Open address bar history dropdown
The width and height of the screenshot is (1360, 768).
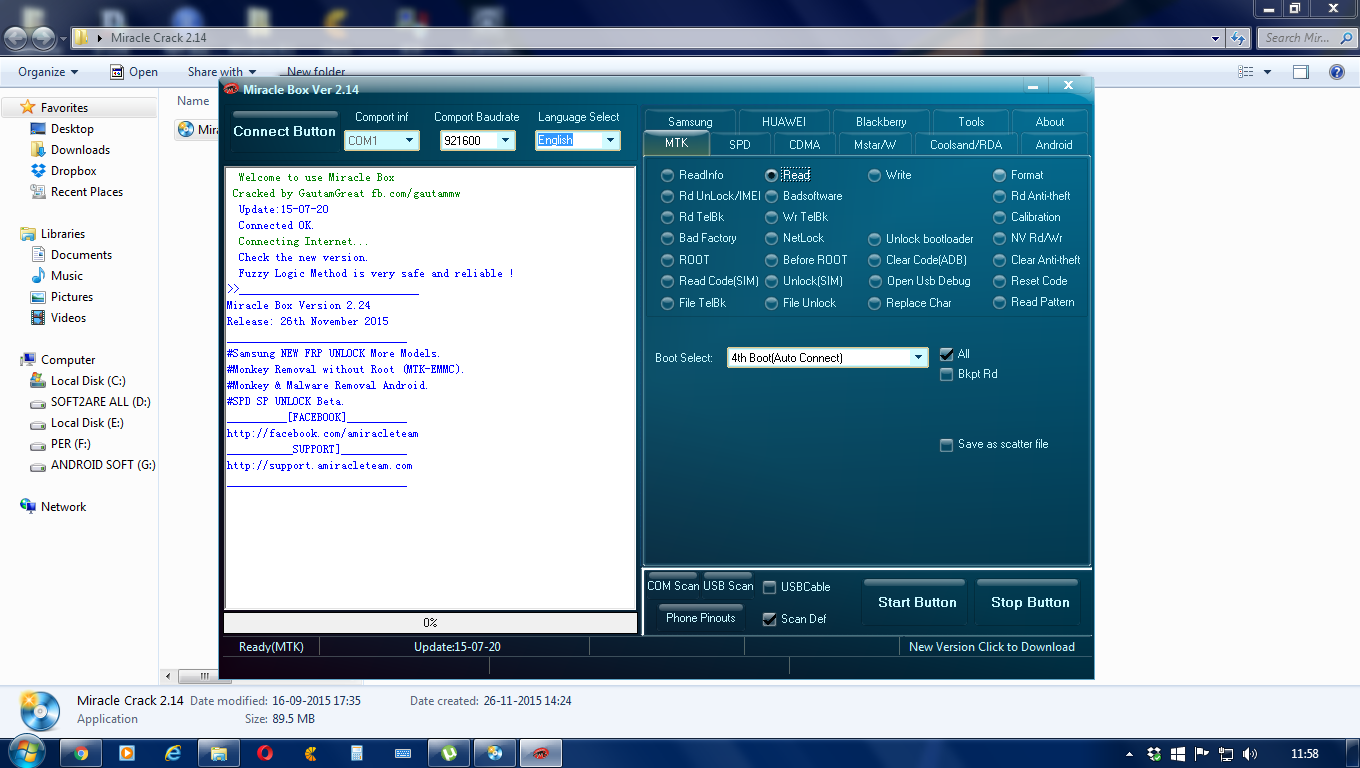click(x=1215, y=38)
